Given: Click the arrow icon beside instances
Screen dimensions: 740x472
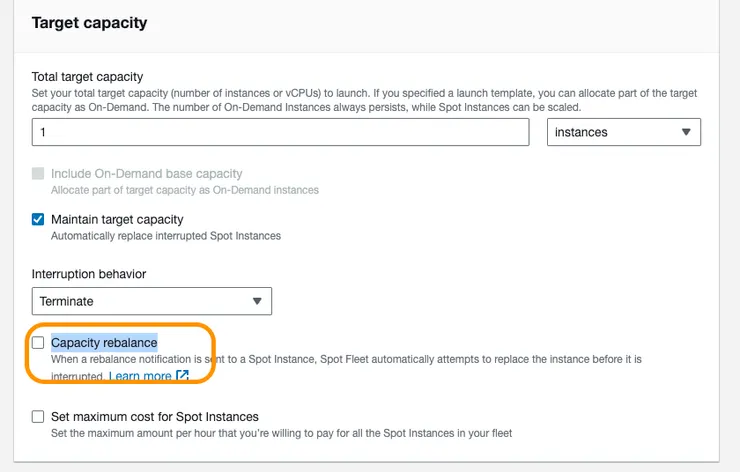Looking at the screenshot, I should (685, 132).
